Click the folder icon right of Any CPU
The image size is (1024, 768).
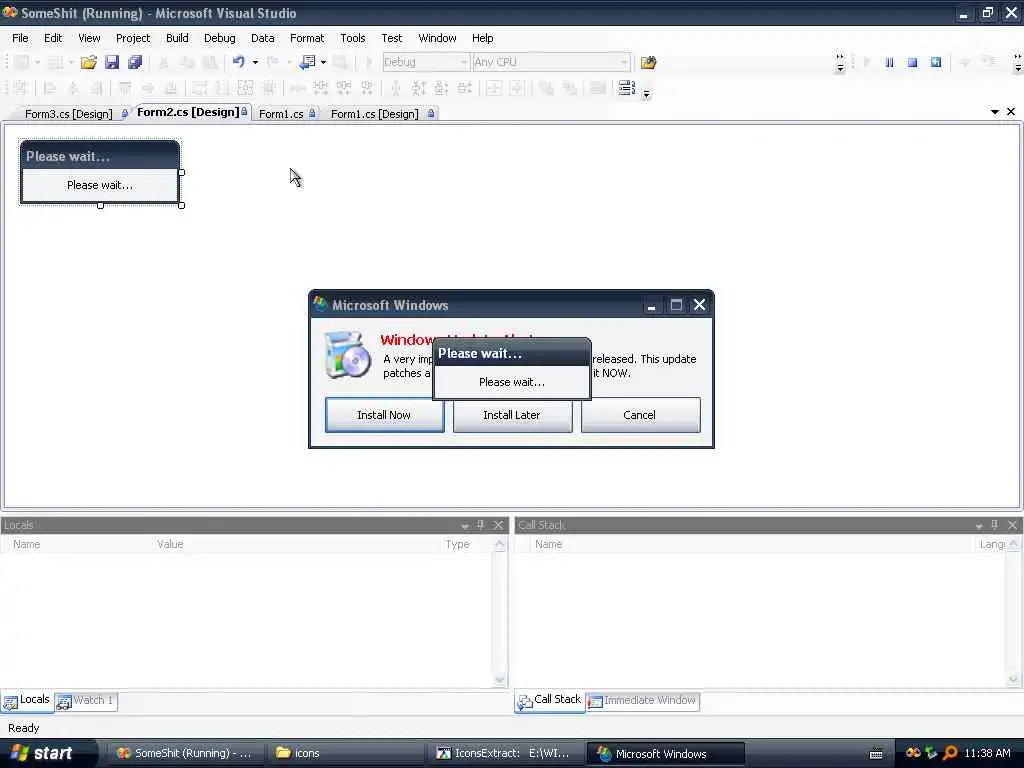[x=648, y=63]
